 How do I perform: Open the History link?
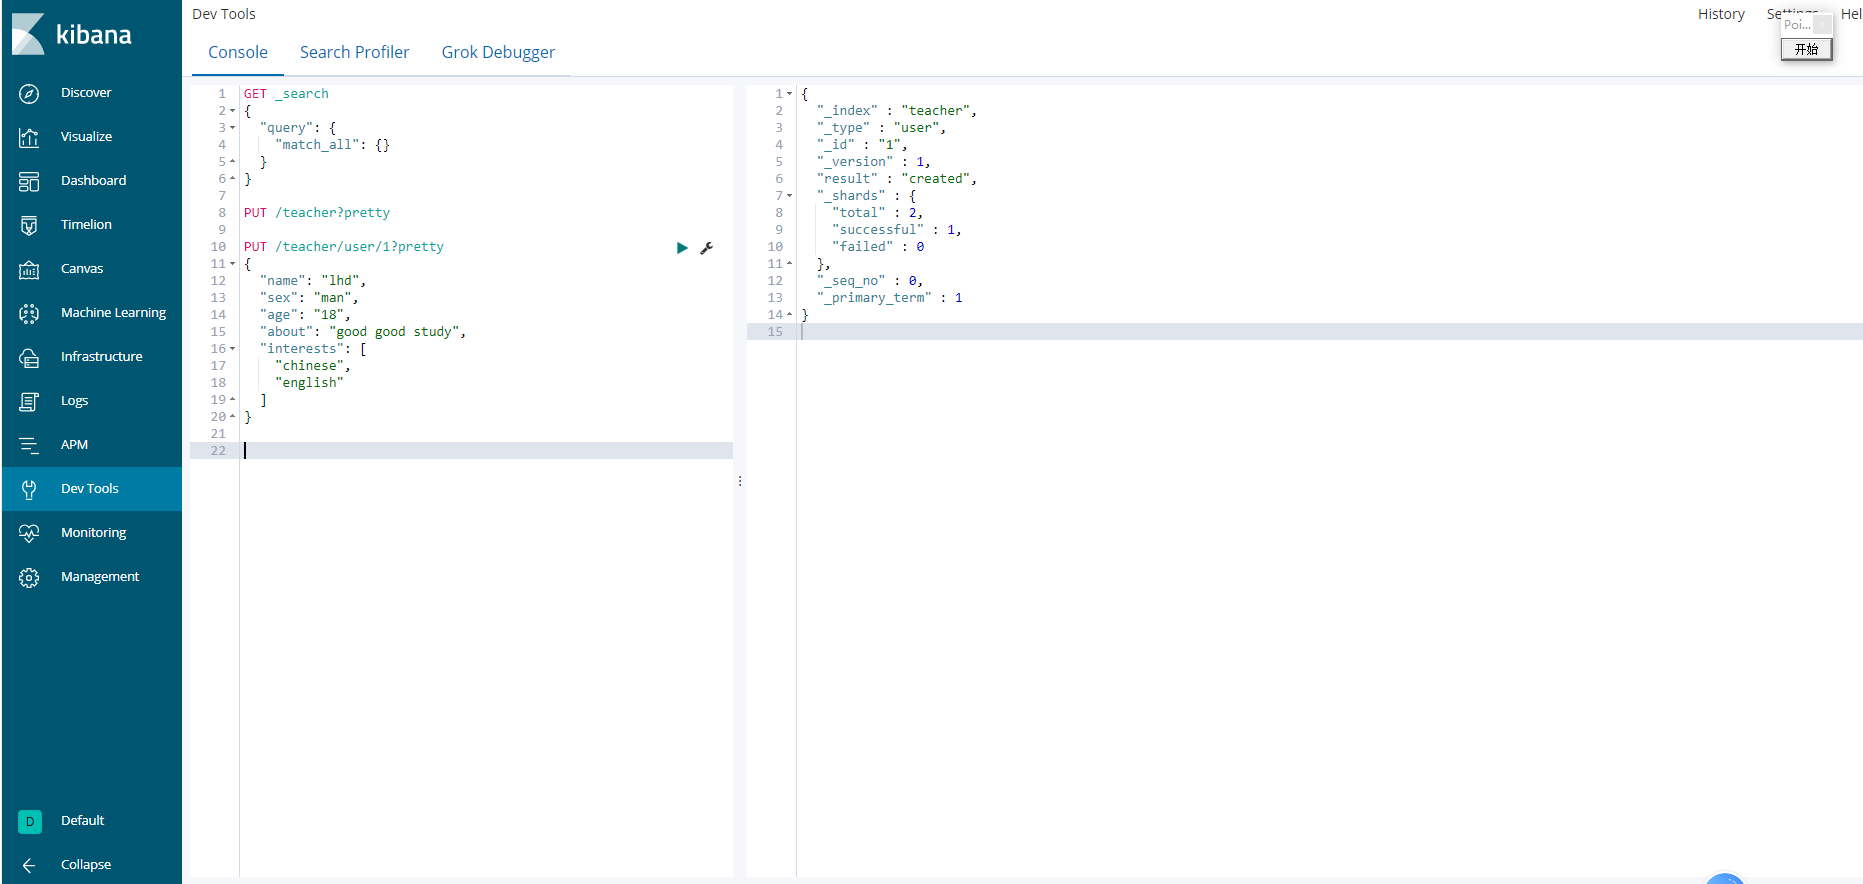point(1721,14)
